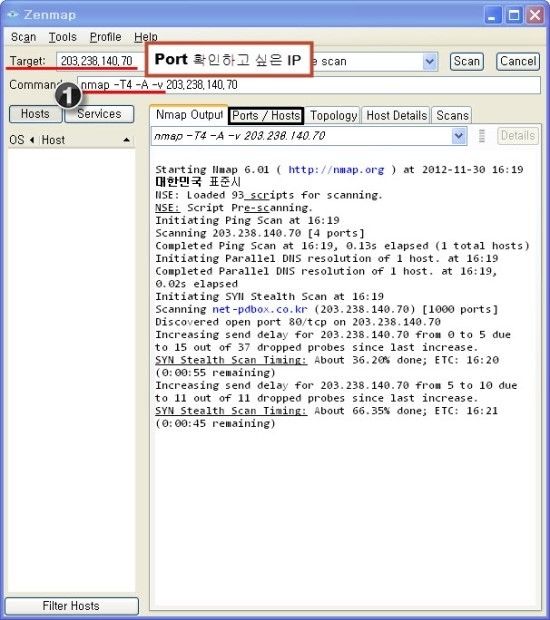
Task: Maximize the Zenmap window
Action: [514, 15]
